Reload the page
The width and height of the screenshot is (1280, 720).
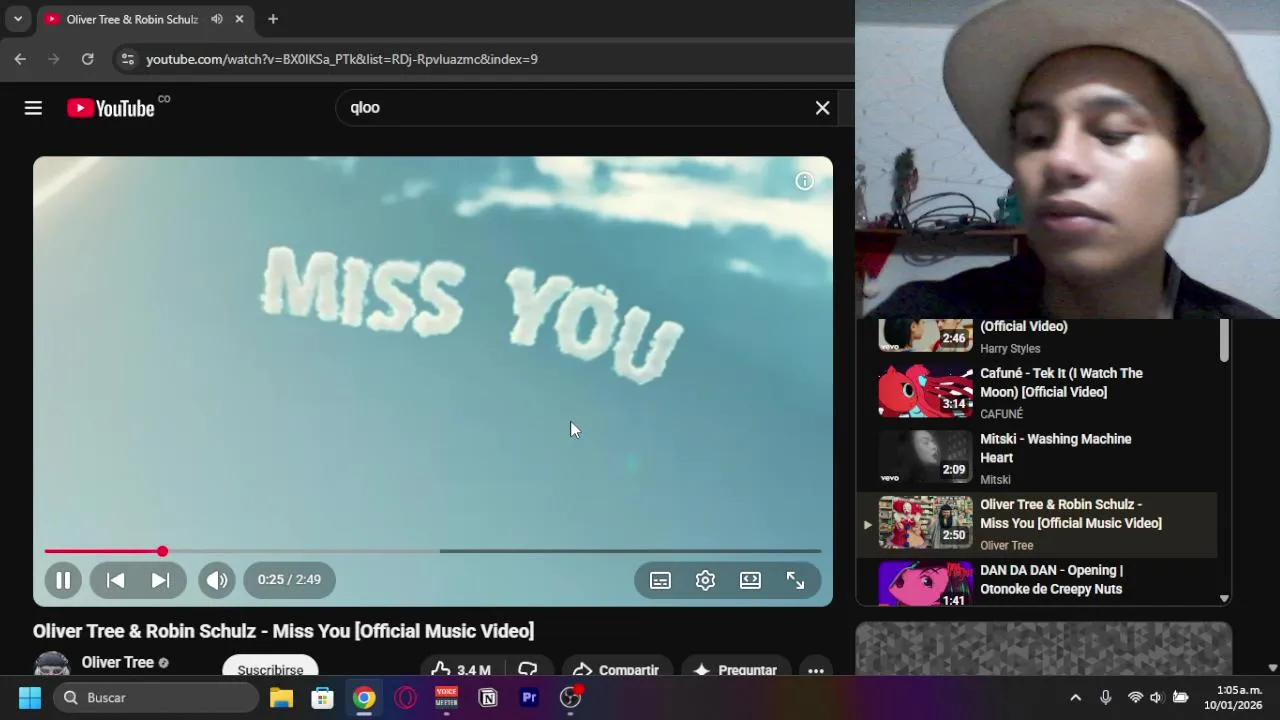(x=88, y=59)
